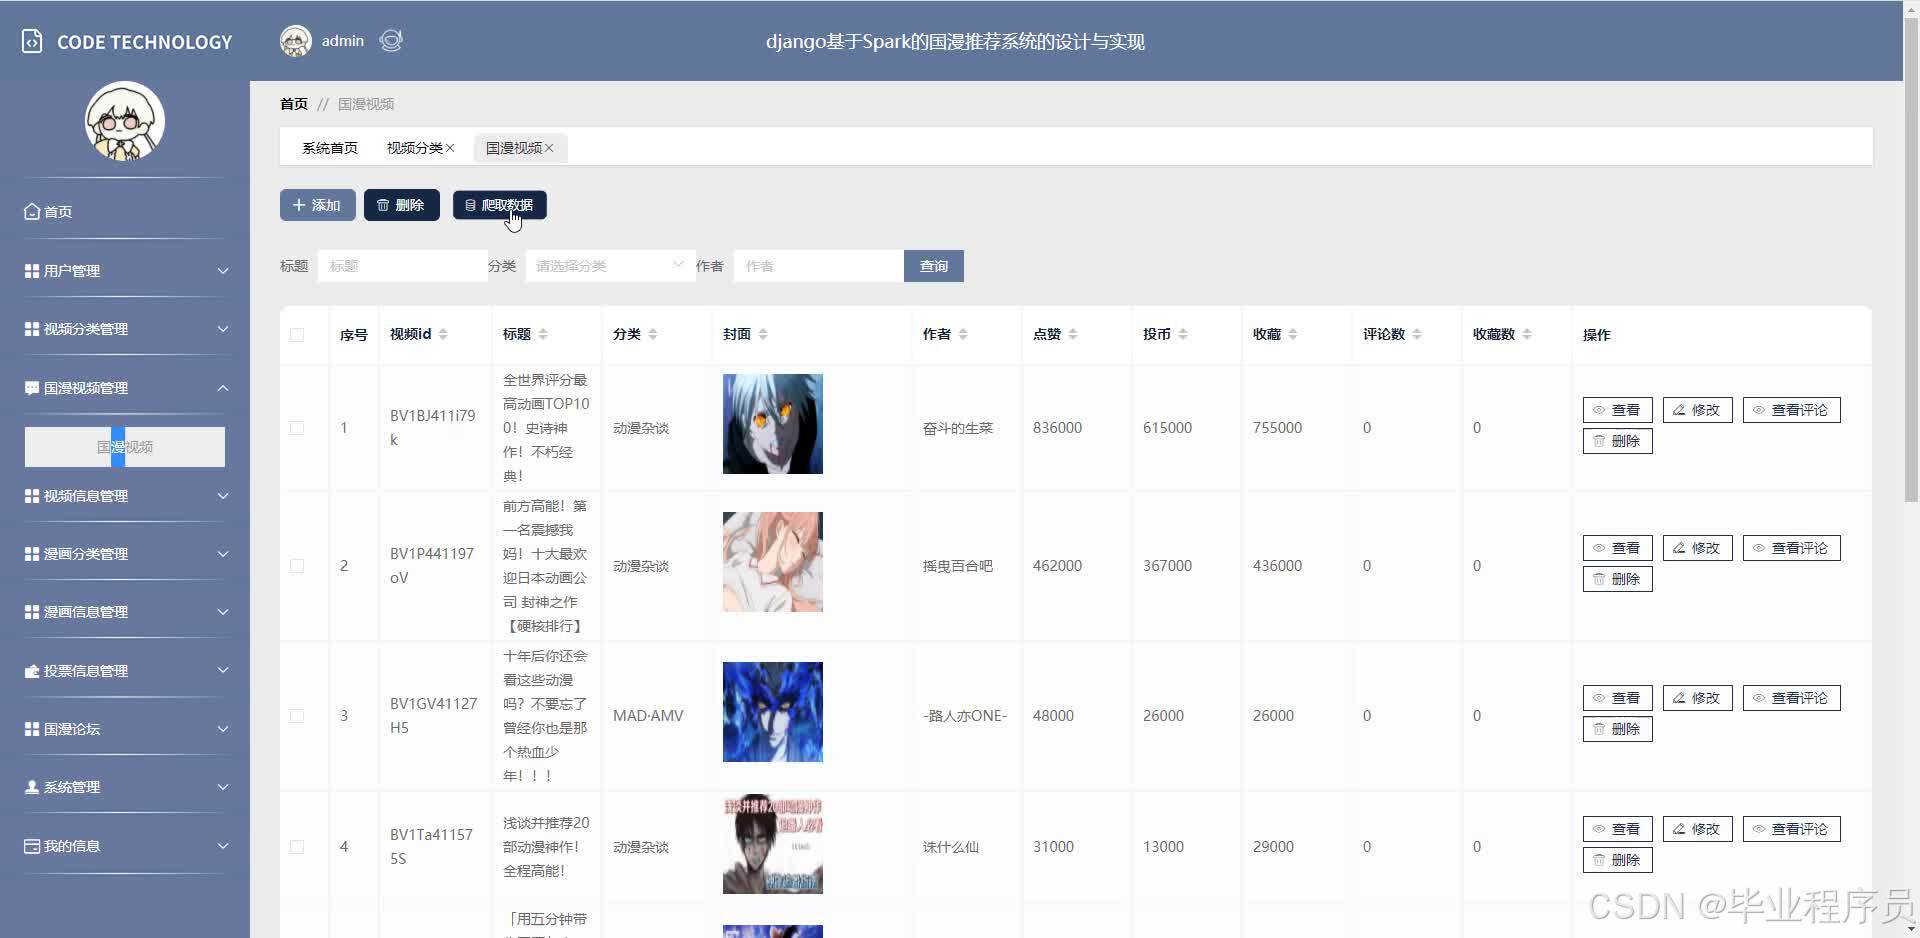The image size is (1920, 938).
Task: Select 国漫视频 submenu item in sidebar
Action: pos(125,447)
